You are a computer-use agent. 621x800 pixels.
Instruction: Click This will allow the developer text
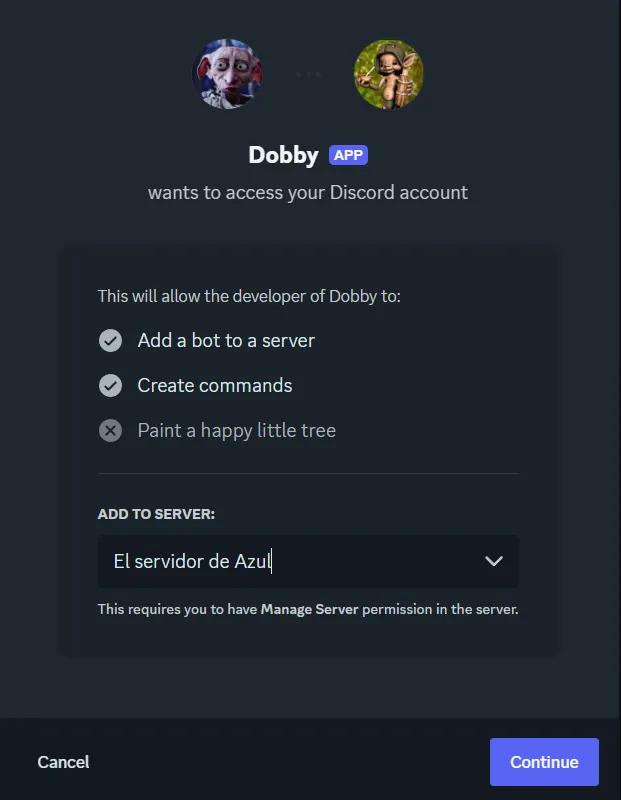click(249, 296)
